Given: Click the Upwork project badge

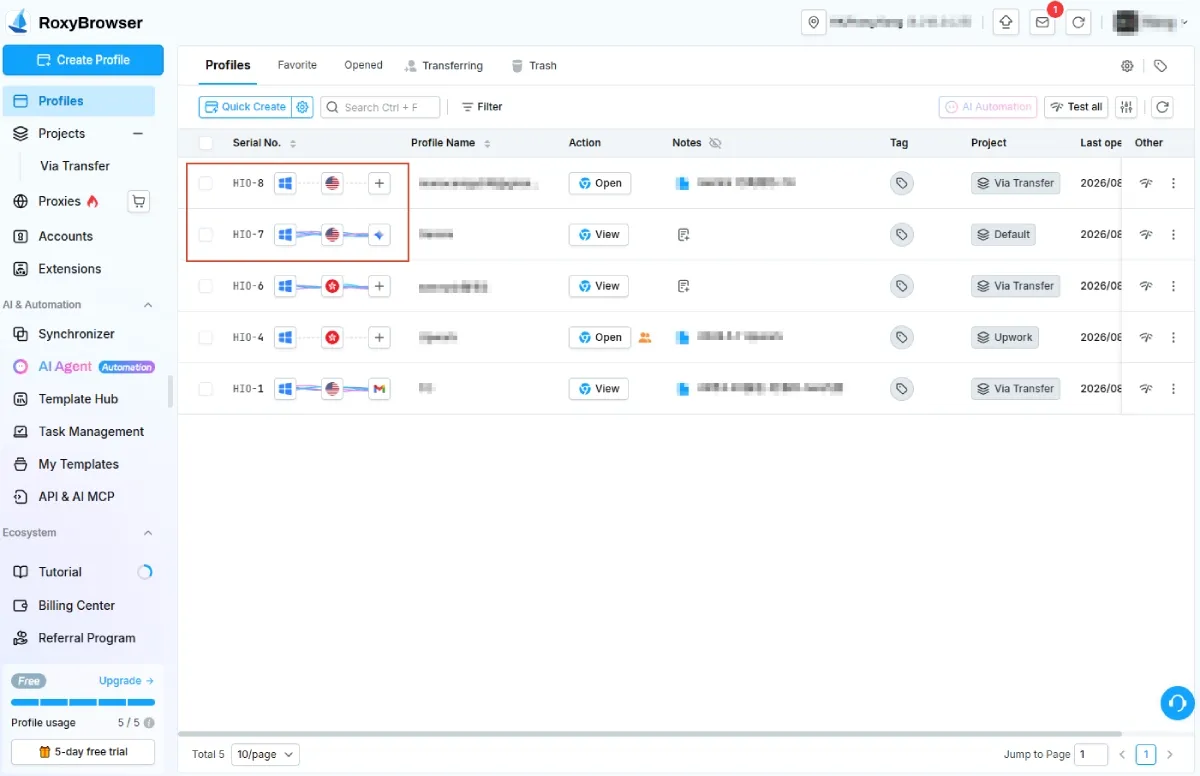Looking at the screenshot, I should coord(1005,338).
